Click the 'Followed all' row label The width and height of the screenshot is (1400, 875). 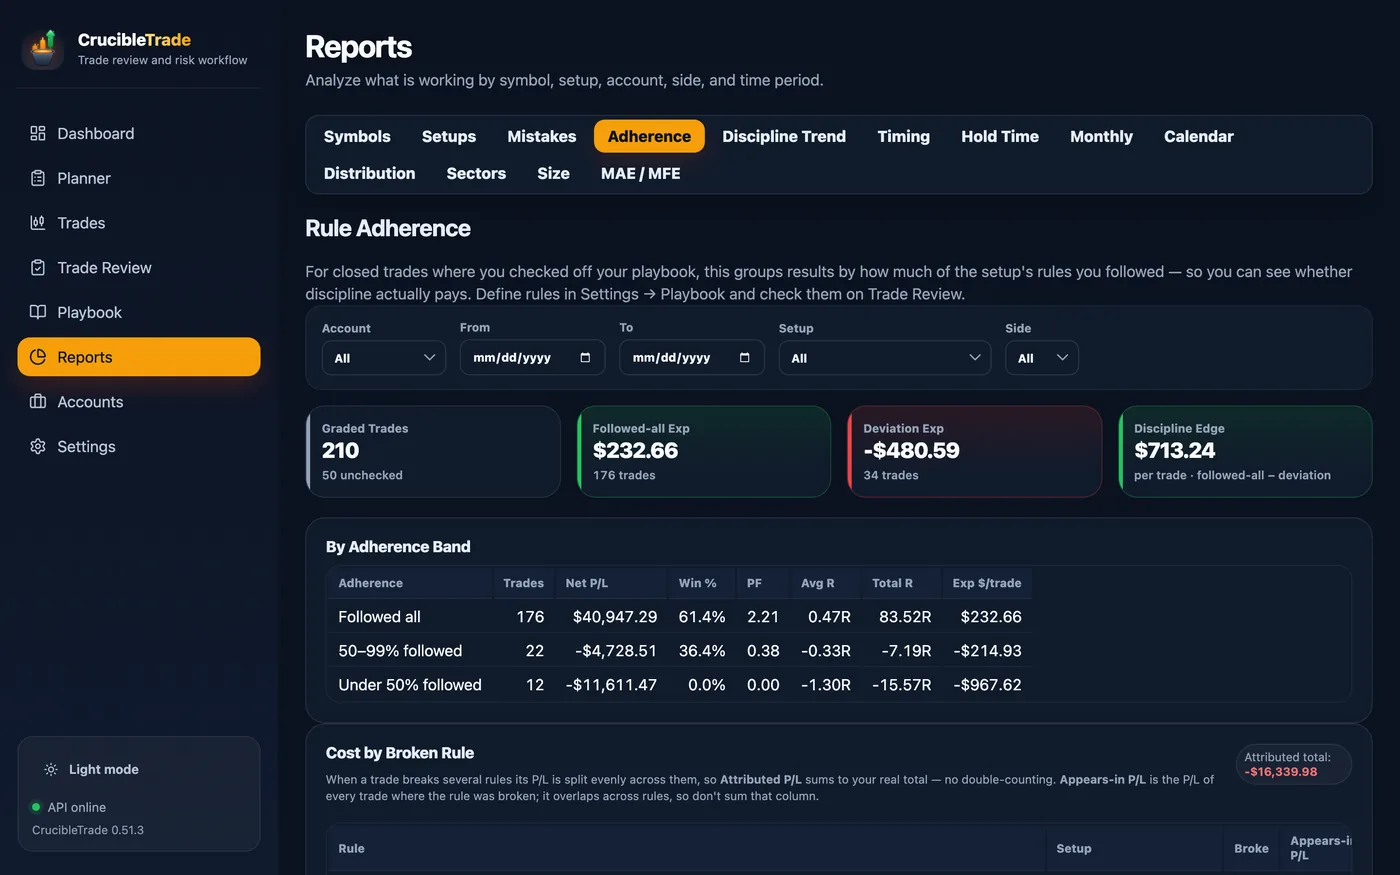(379, 617)
